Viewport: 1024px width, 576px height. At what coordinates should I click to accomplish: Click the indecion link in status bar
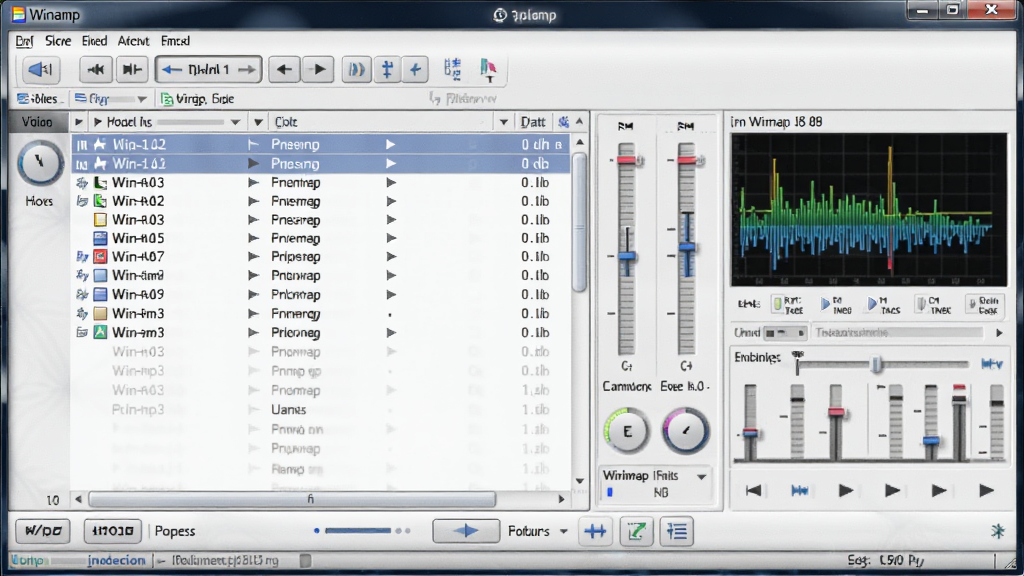tap(116, 560)
